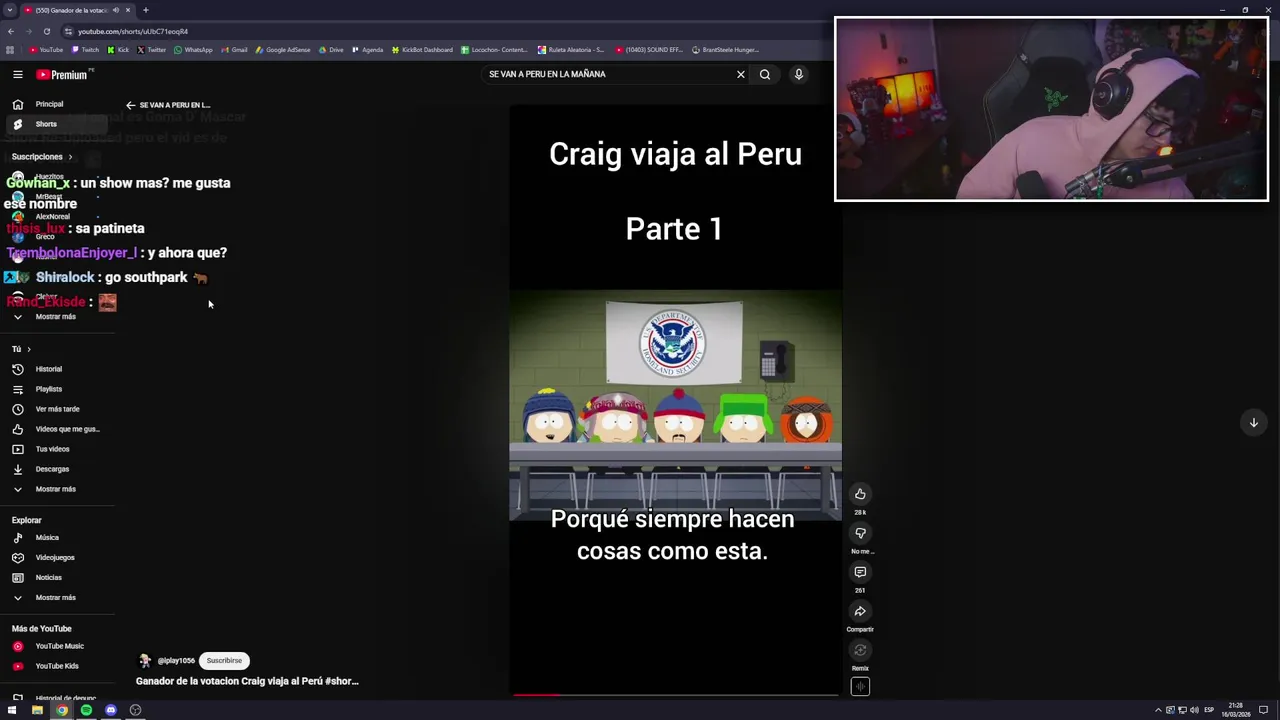Open File Explorer from the taskbar

pyautogui.click(x=37, y=710)
